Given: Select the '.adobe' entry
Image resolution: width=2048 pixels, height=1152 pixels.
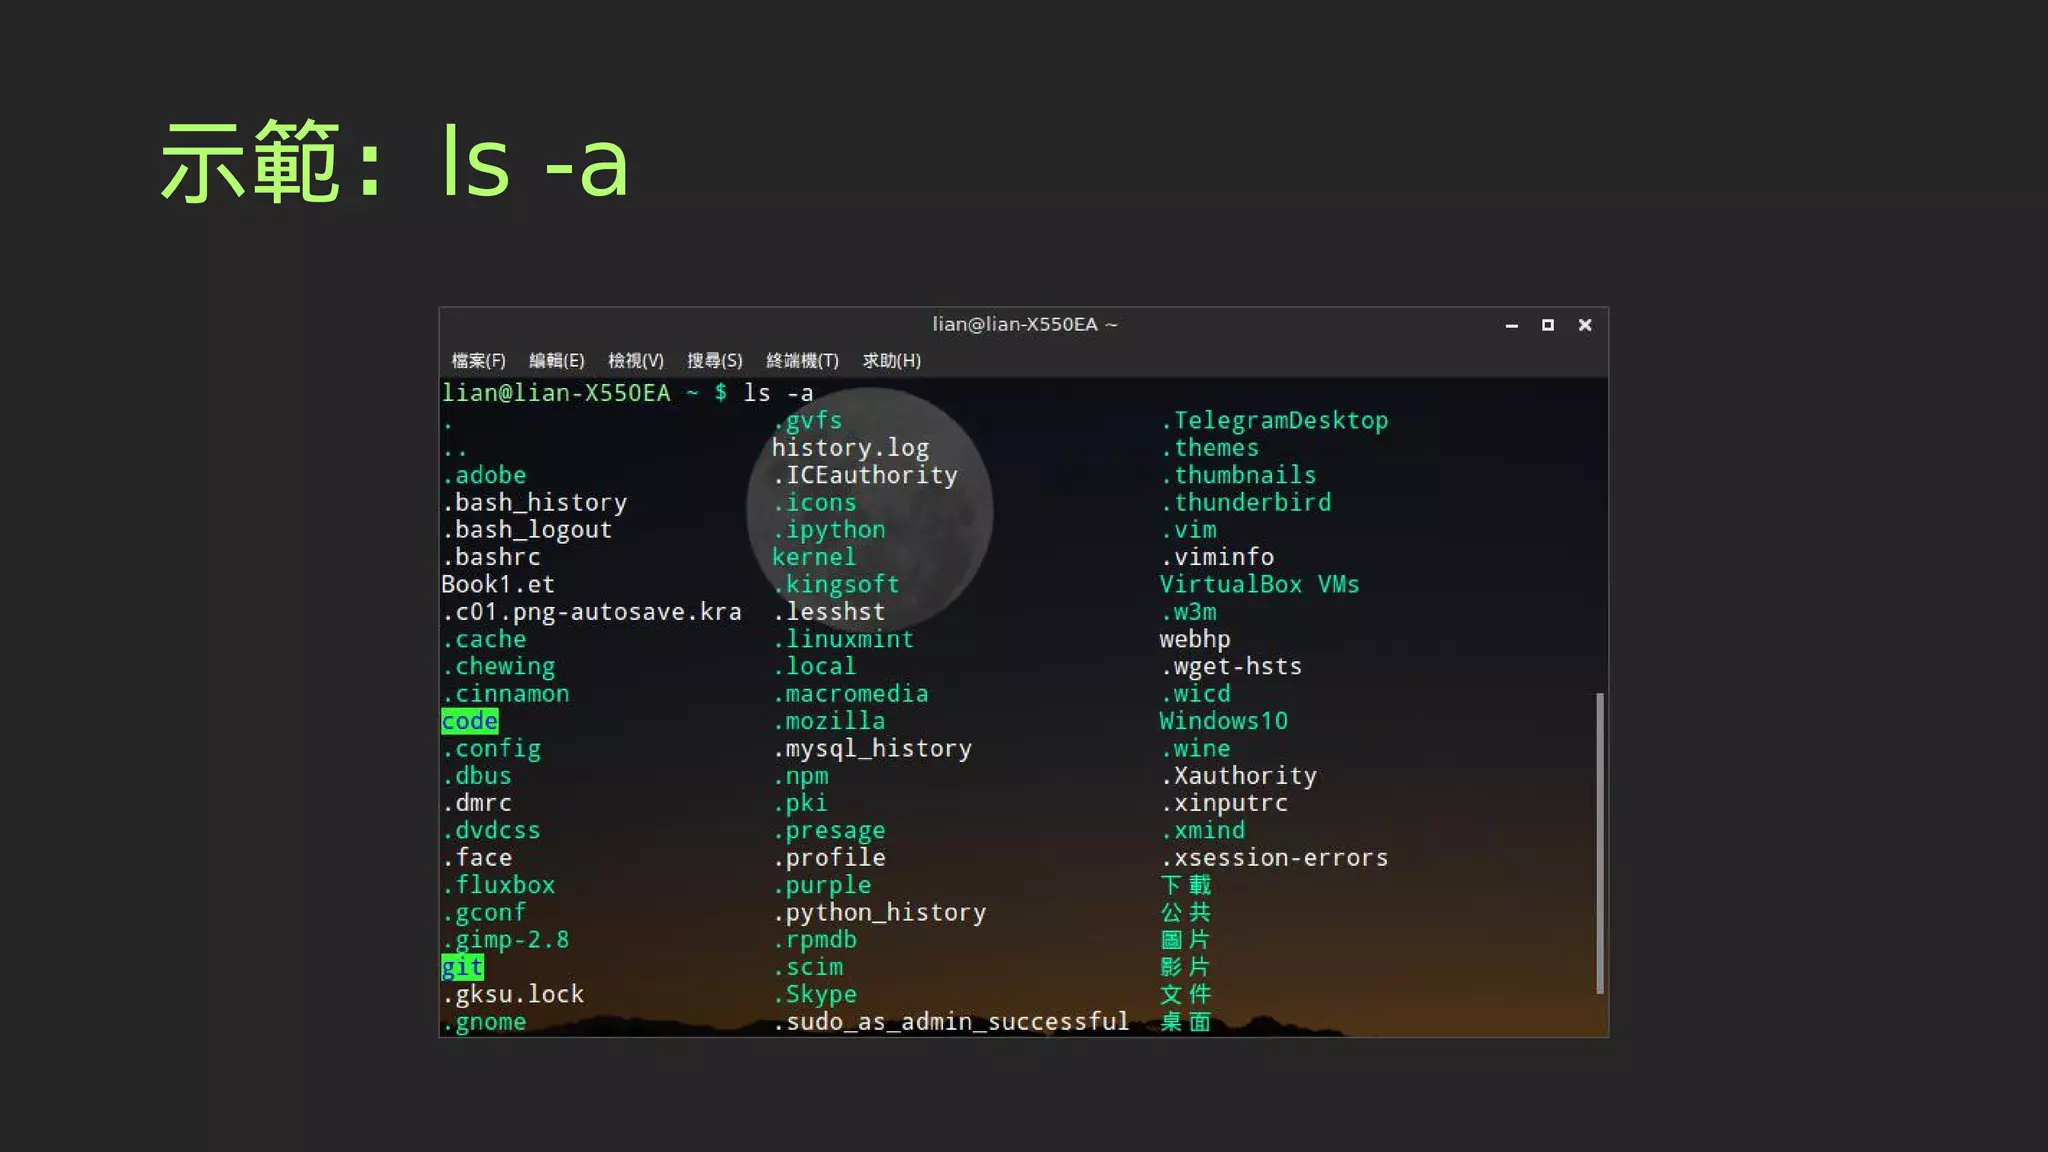Looking at the screenshot, I should 484,475.
